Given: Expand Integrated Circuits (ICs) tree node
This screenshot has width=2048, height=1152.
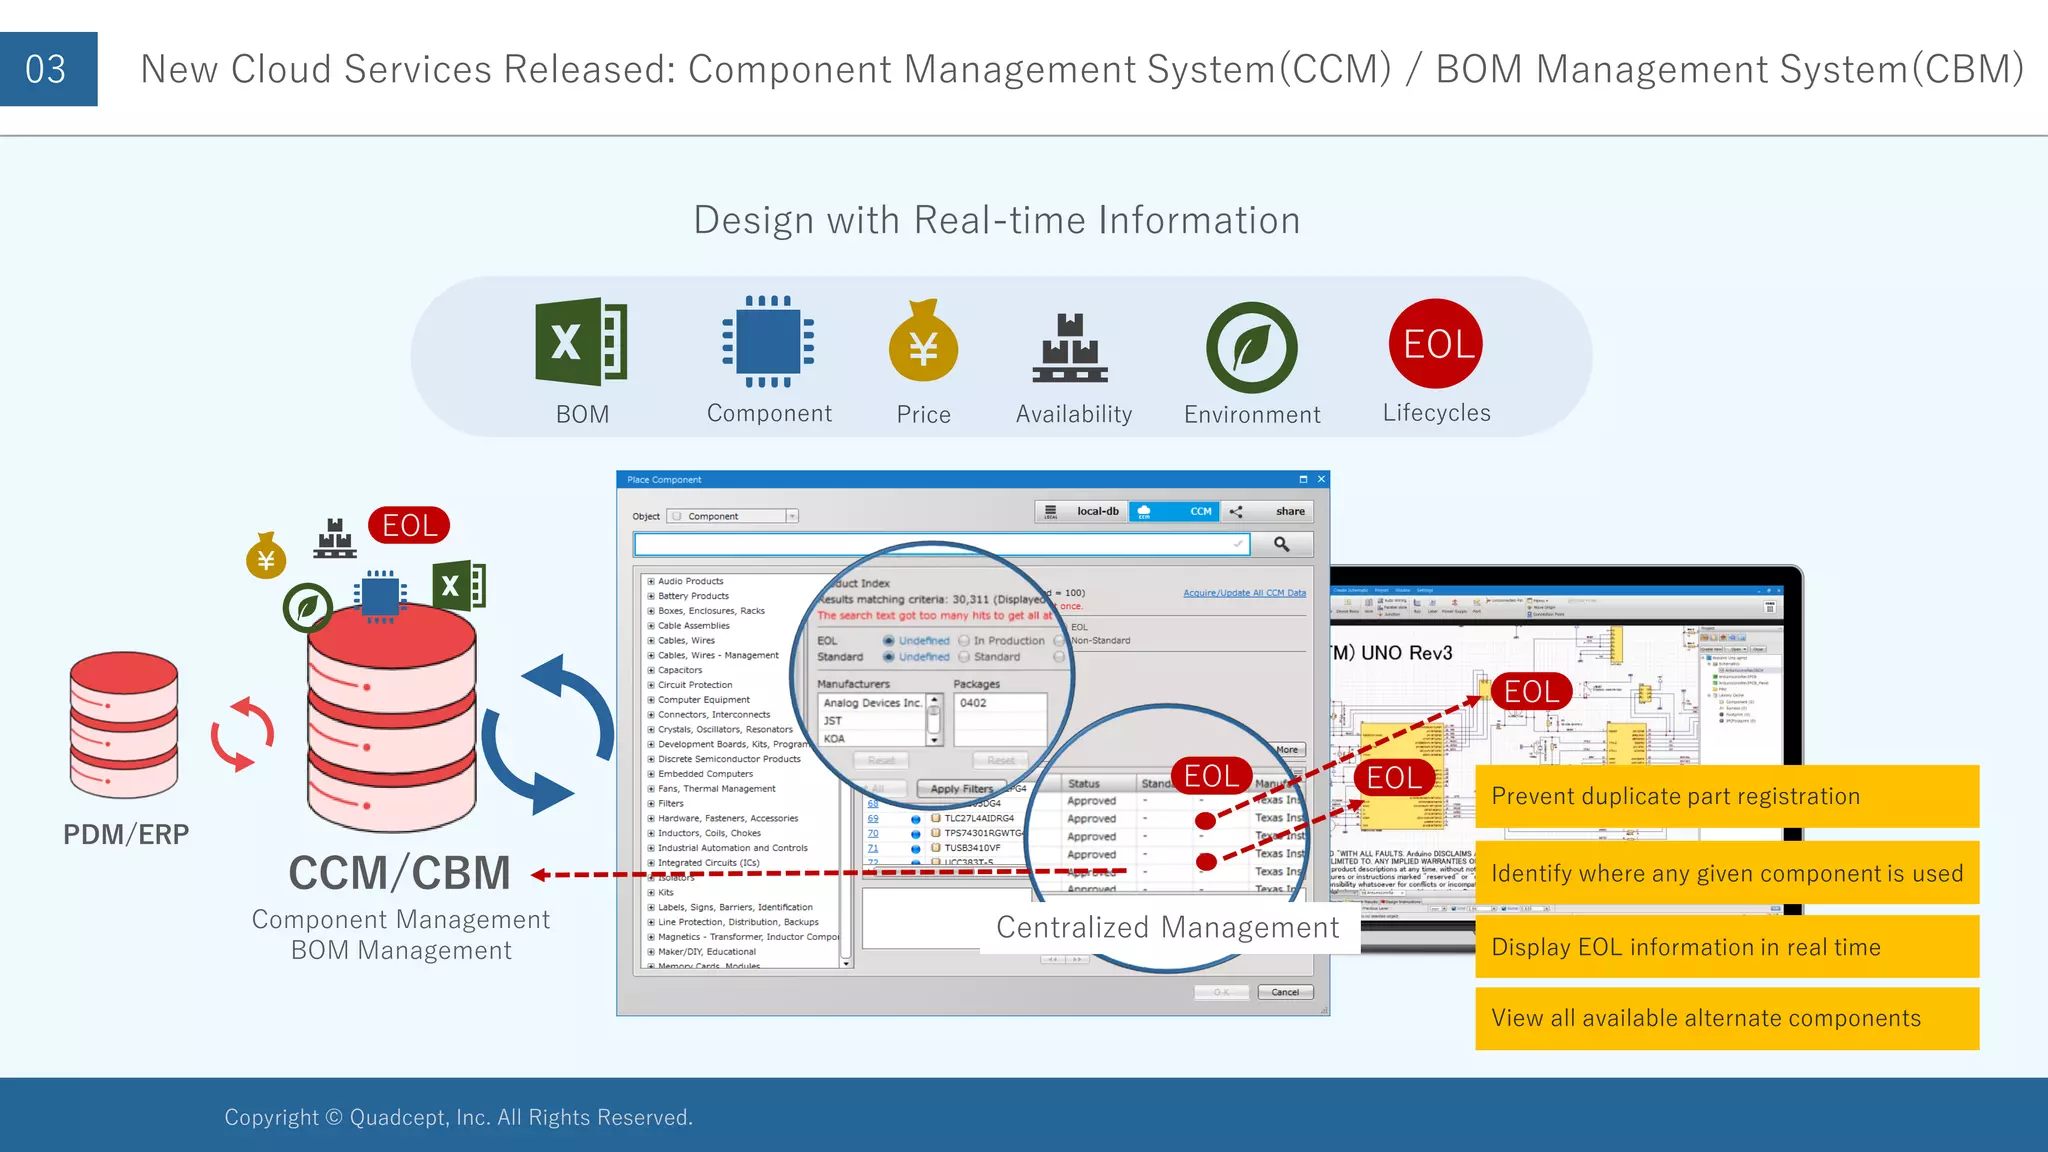Looking at the screenshot, I should [x=651, y=862].
